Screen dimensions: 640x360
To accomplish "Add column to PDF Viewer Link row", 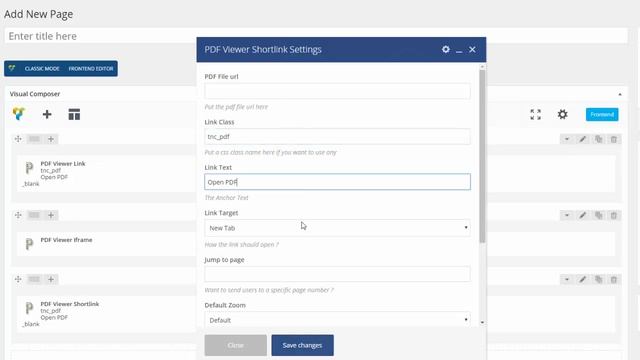I will point(51,139).
